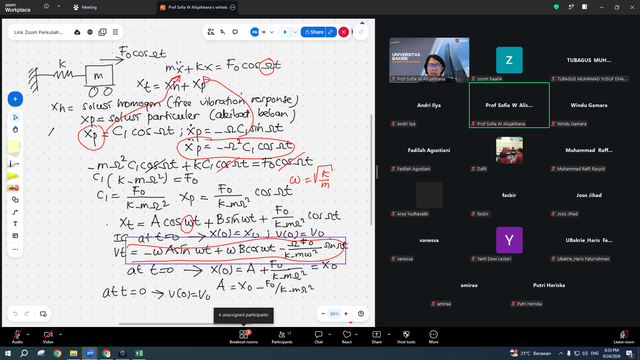Select the yellow highlighter tool
640x360 pixels.
coord(13,176)
